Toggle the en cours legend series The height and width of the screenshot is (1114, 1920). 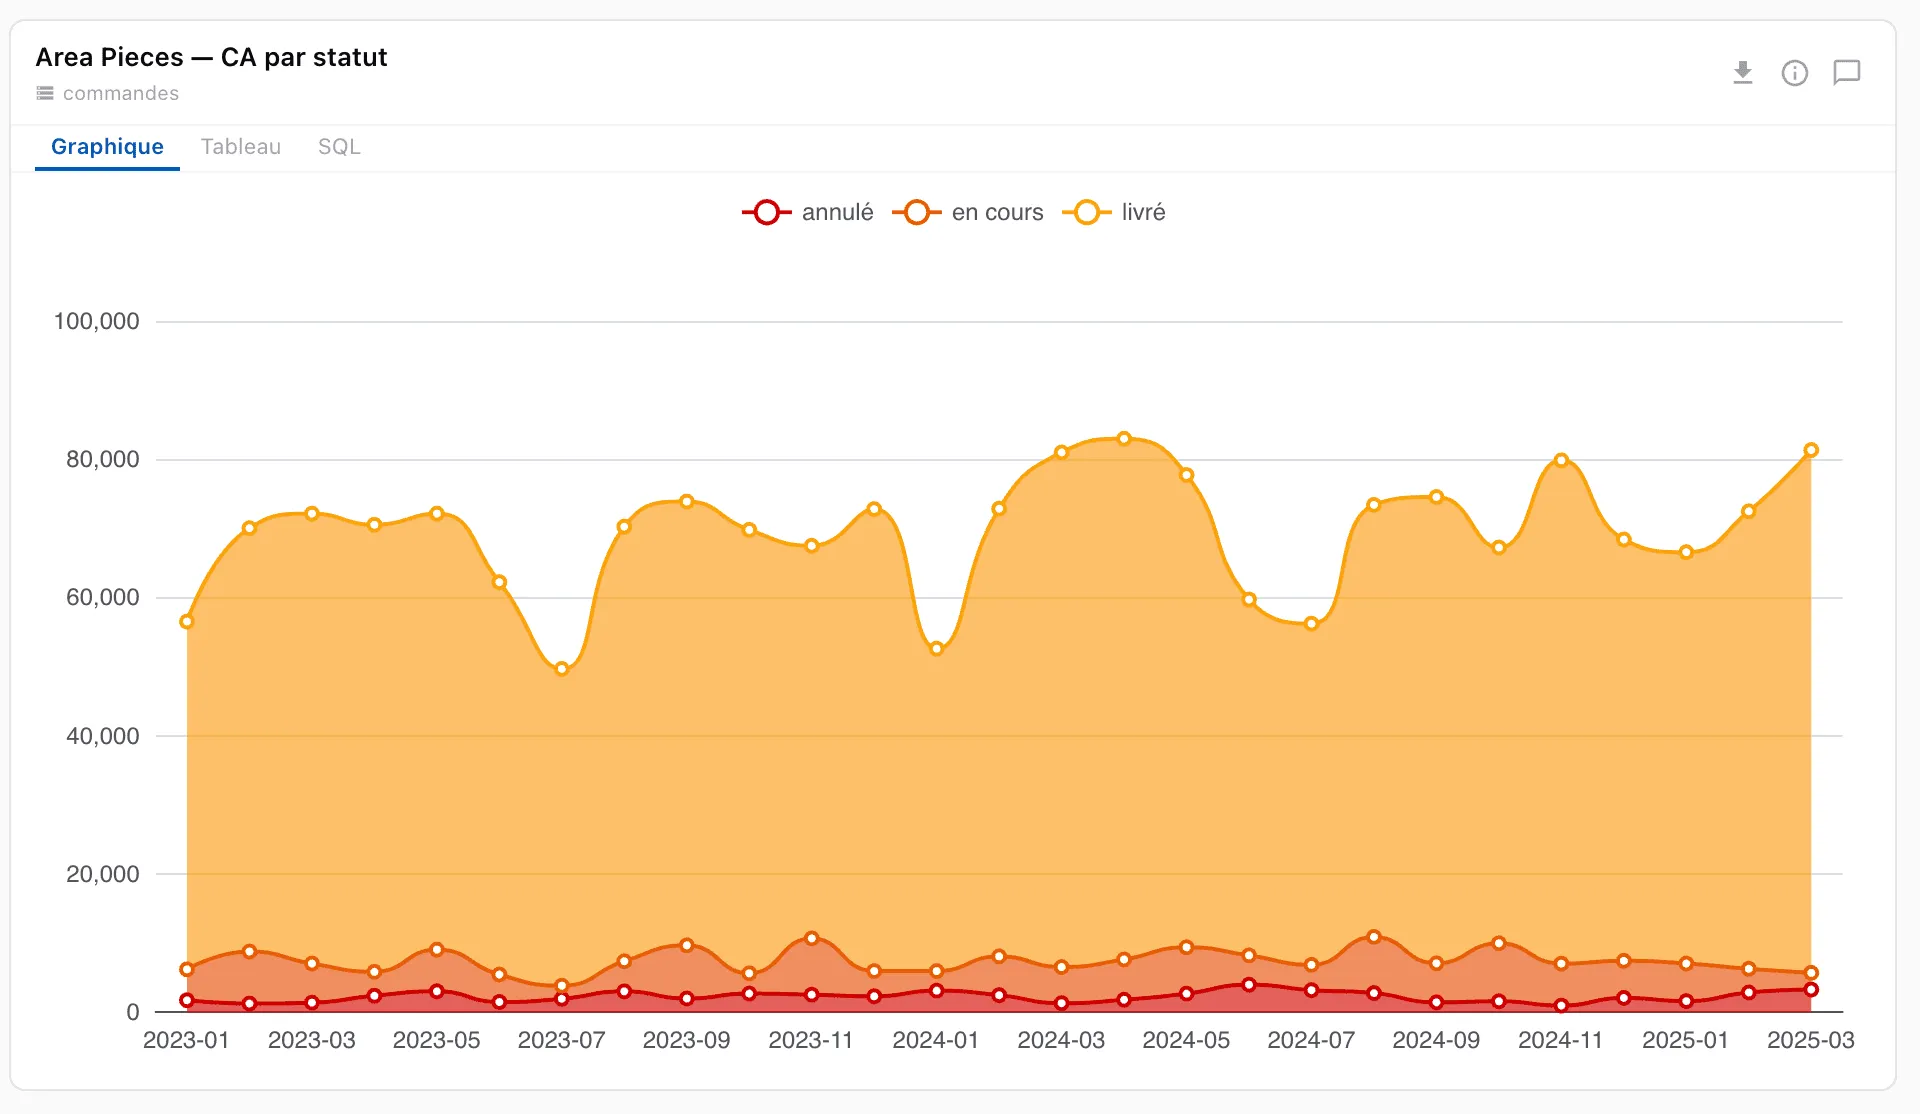[967, 212]
